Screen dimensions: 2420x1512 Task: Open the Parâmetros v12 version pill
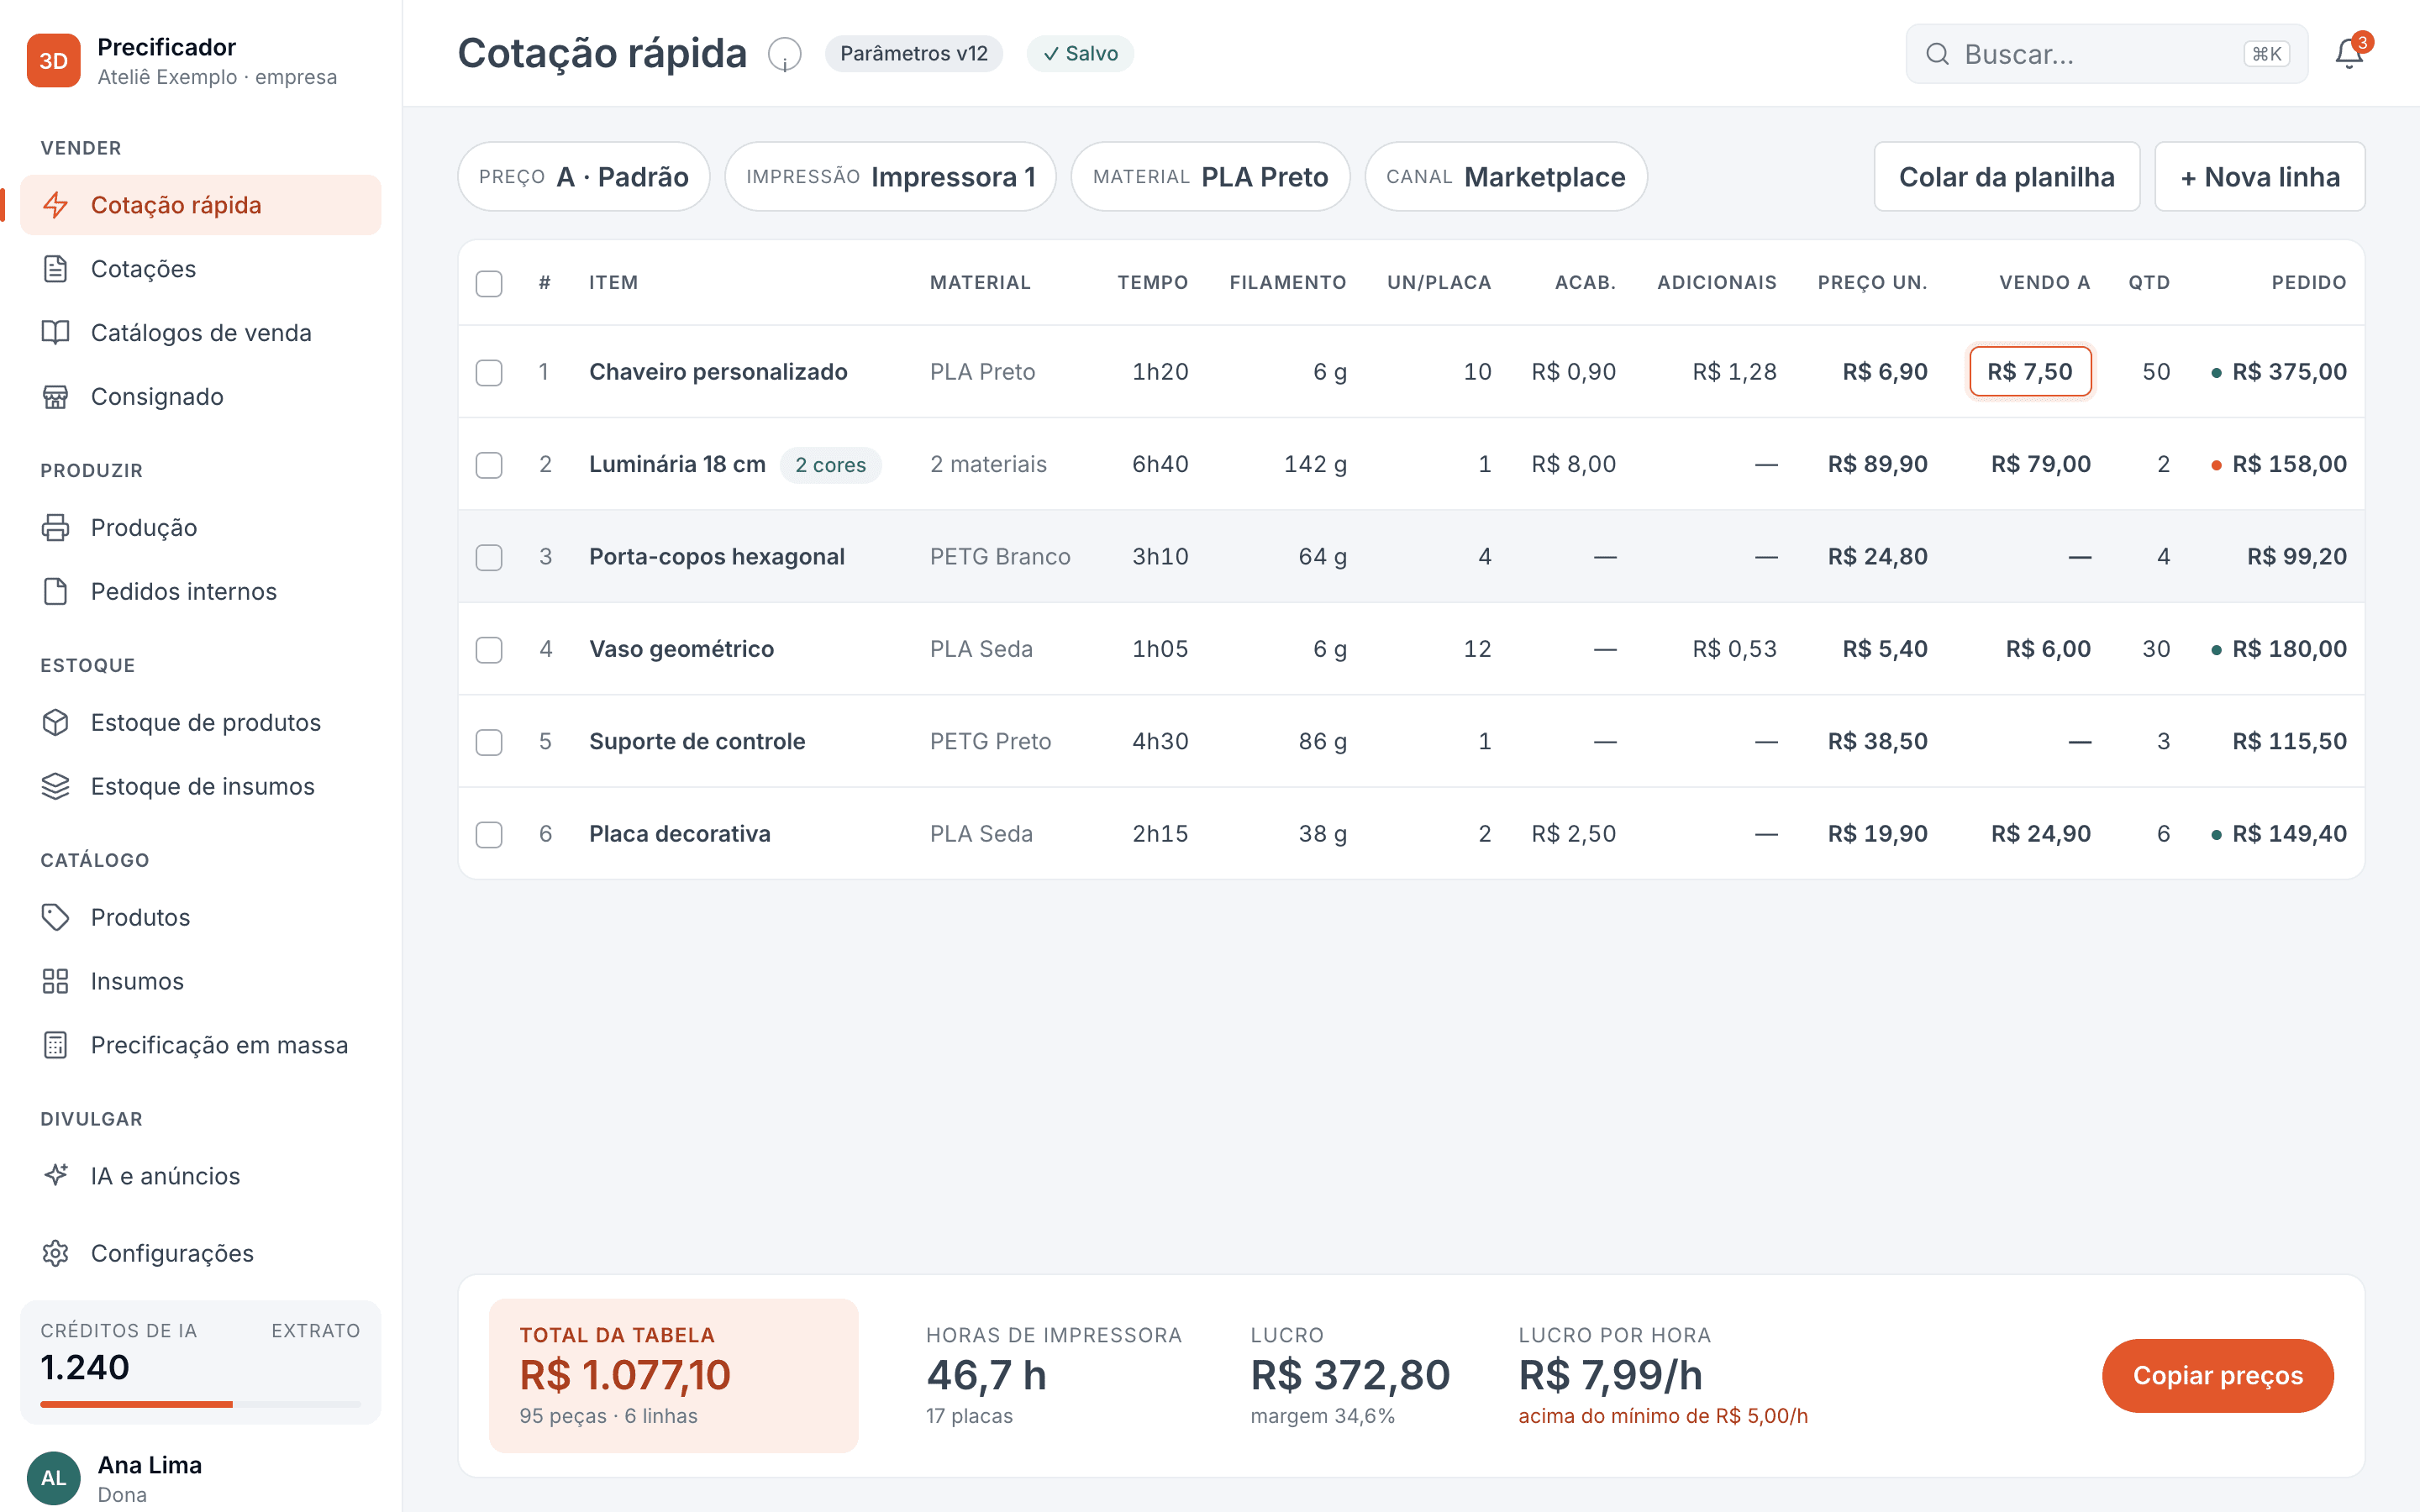point(914,54)
